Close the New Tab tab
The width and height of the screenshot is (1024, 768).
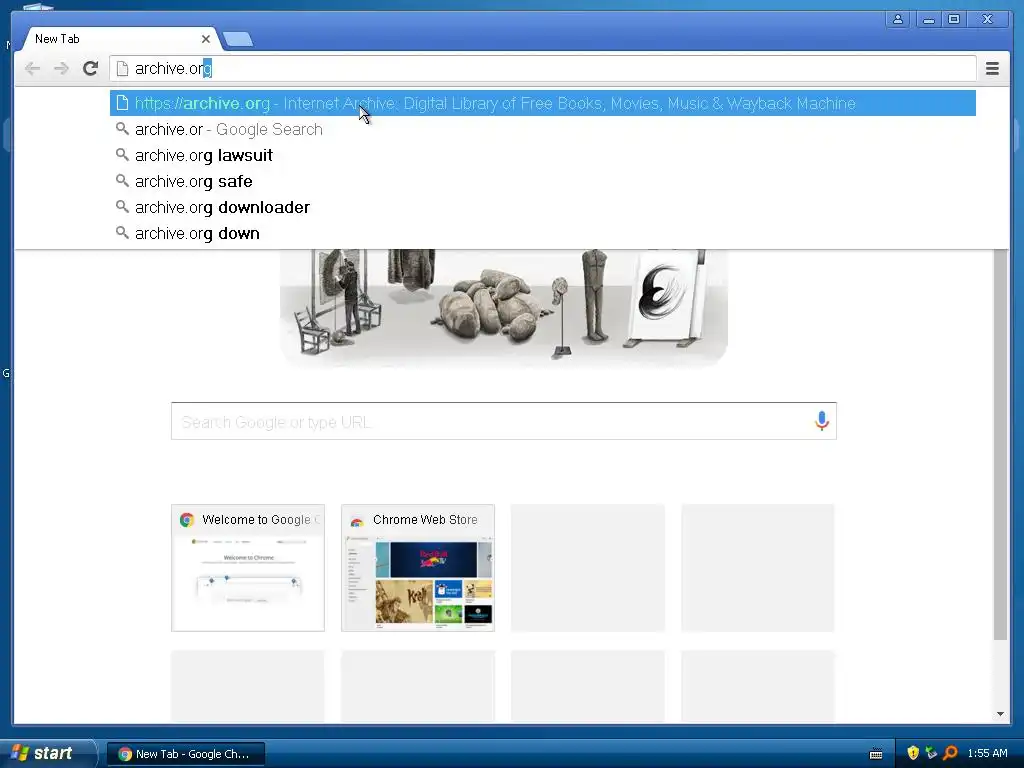click(x=206, y=39)
